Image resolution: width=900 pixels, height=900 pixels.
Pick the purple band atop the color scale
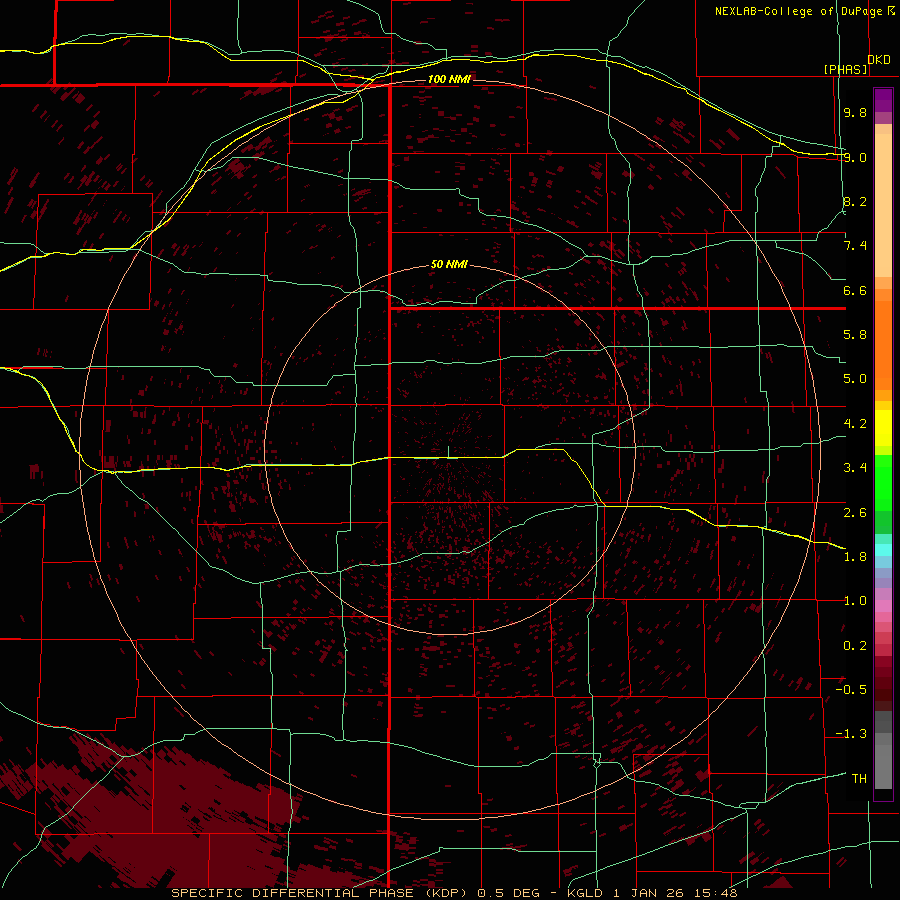click(883, 100)
